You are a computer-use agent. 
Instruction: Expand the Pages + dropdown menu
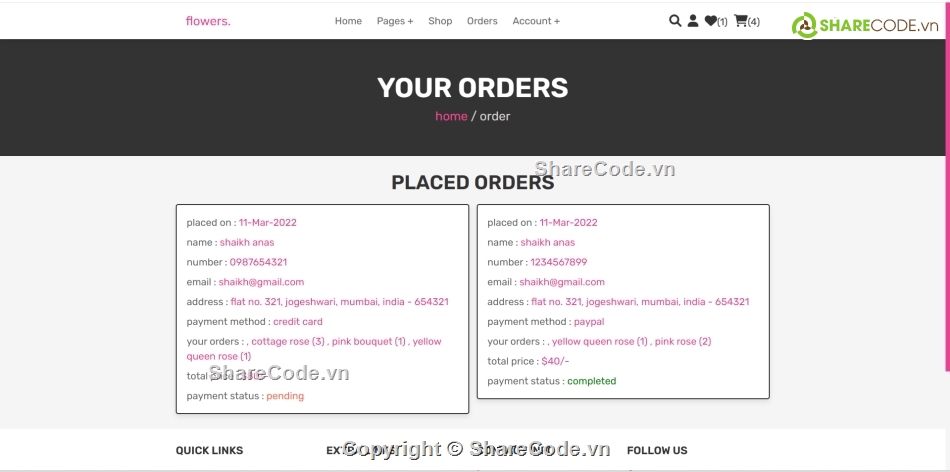(x=395, y=21)
